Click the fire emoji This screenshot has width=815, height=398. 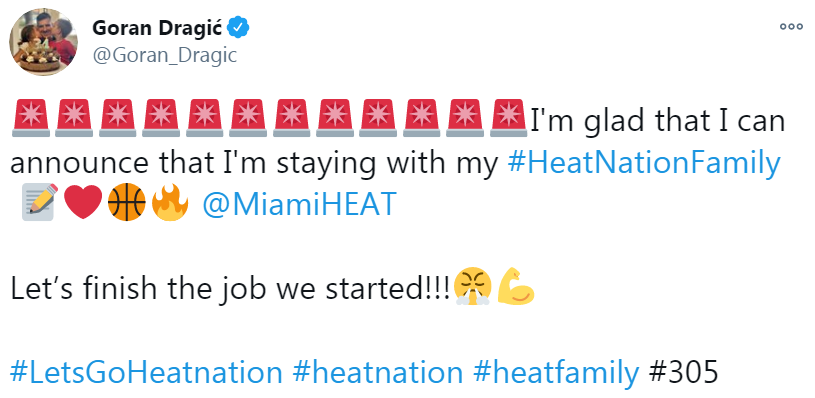click(x=170, y=203)
